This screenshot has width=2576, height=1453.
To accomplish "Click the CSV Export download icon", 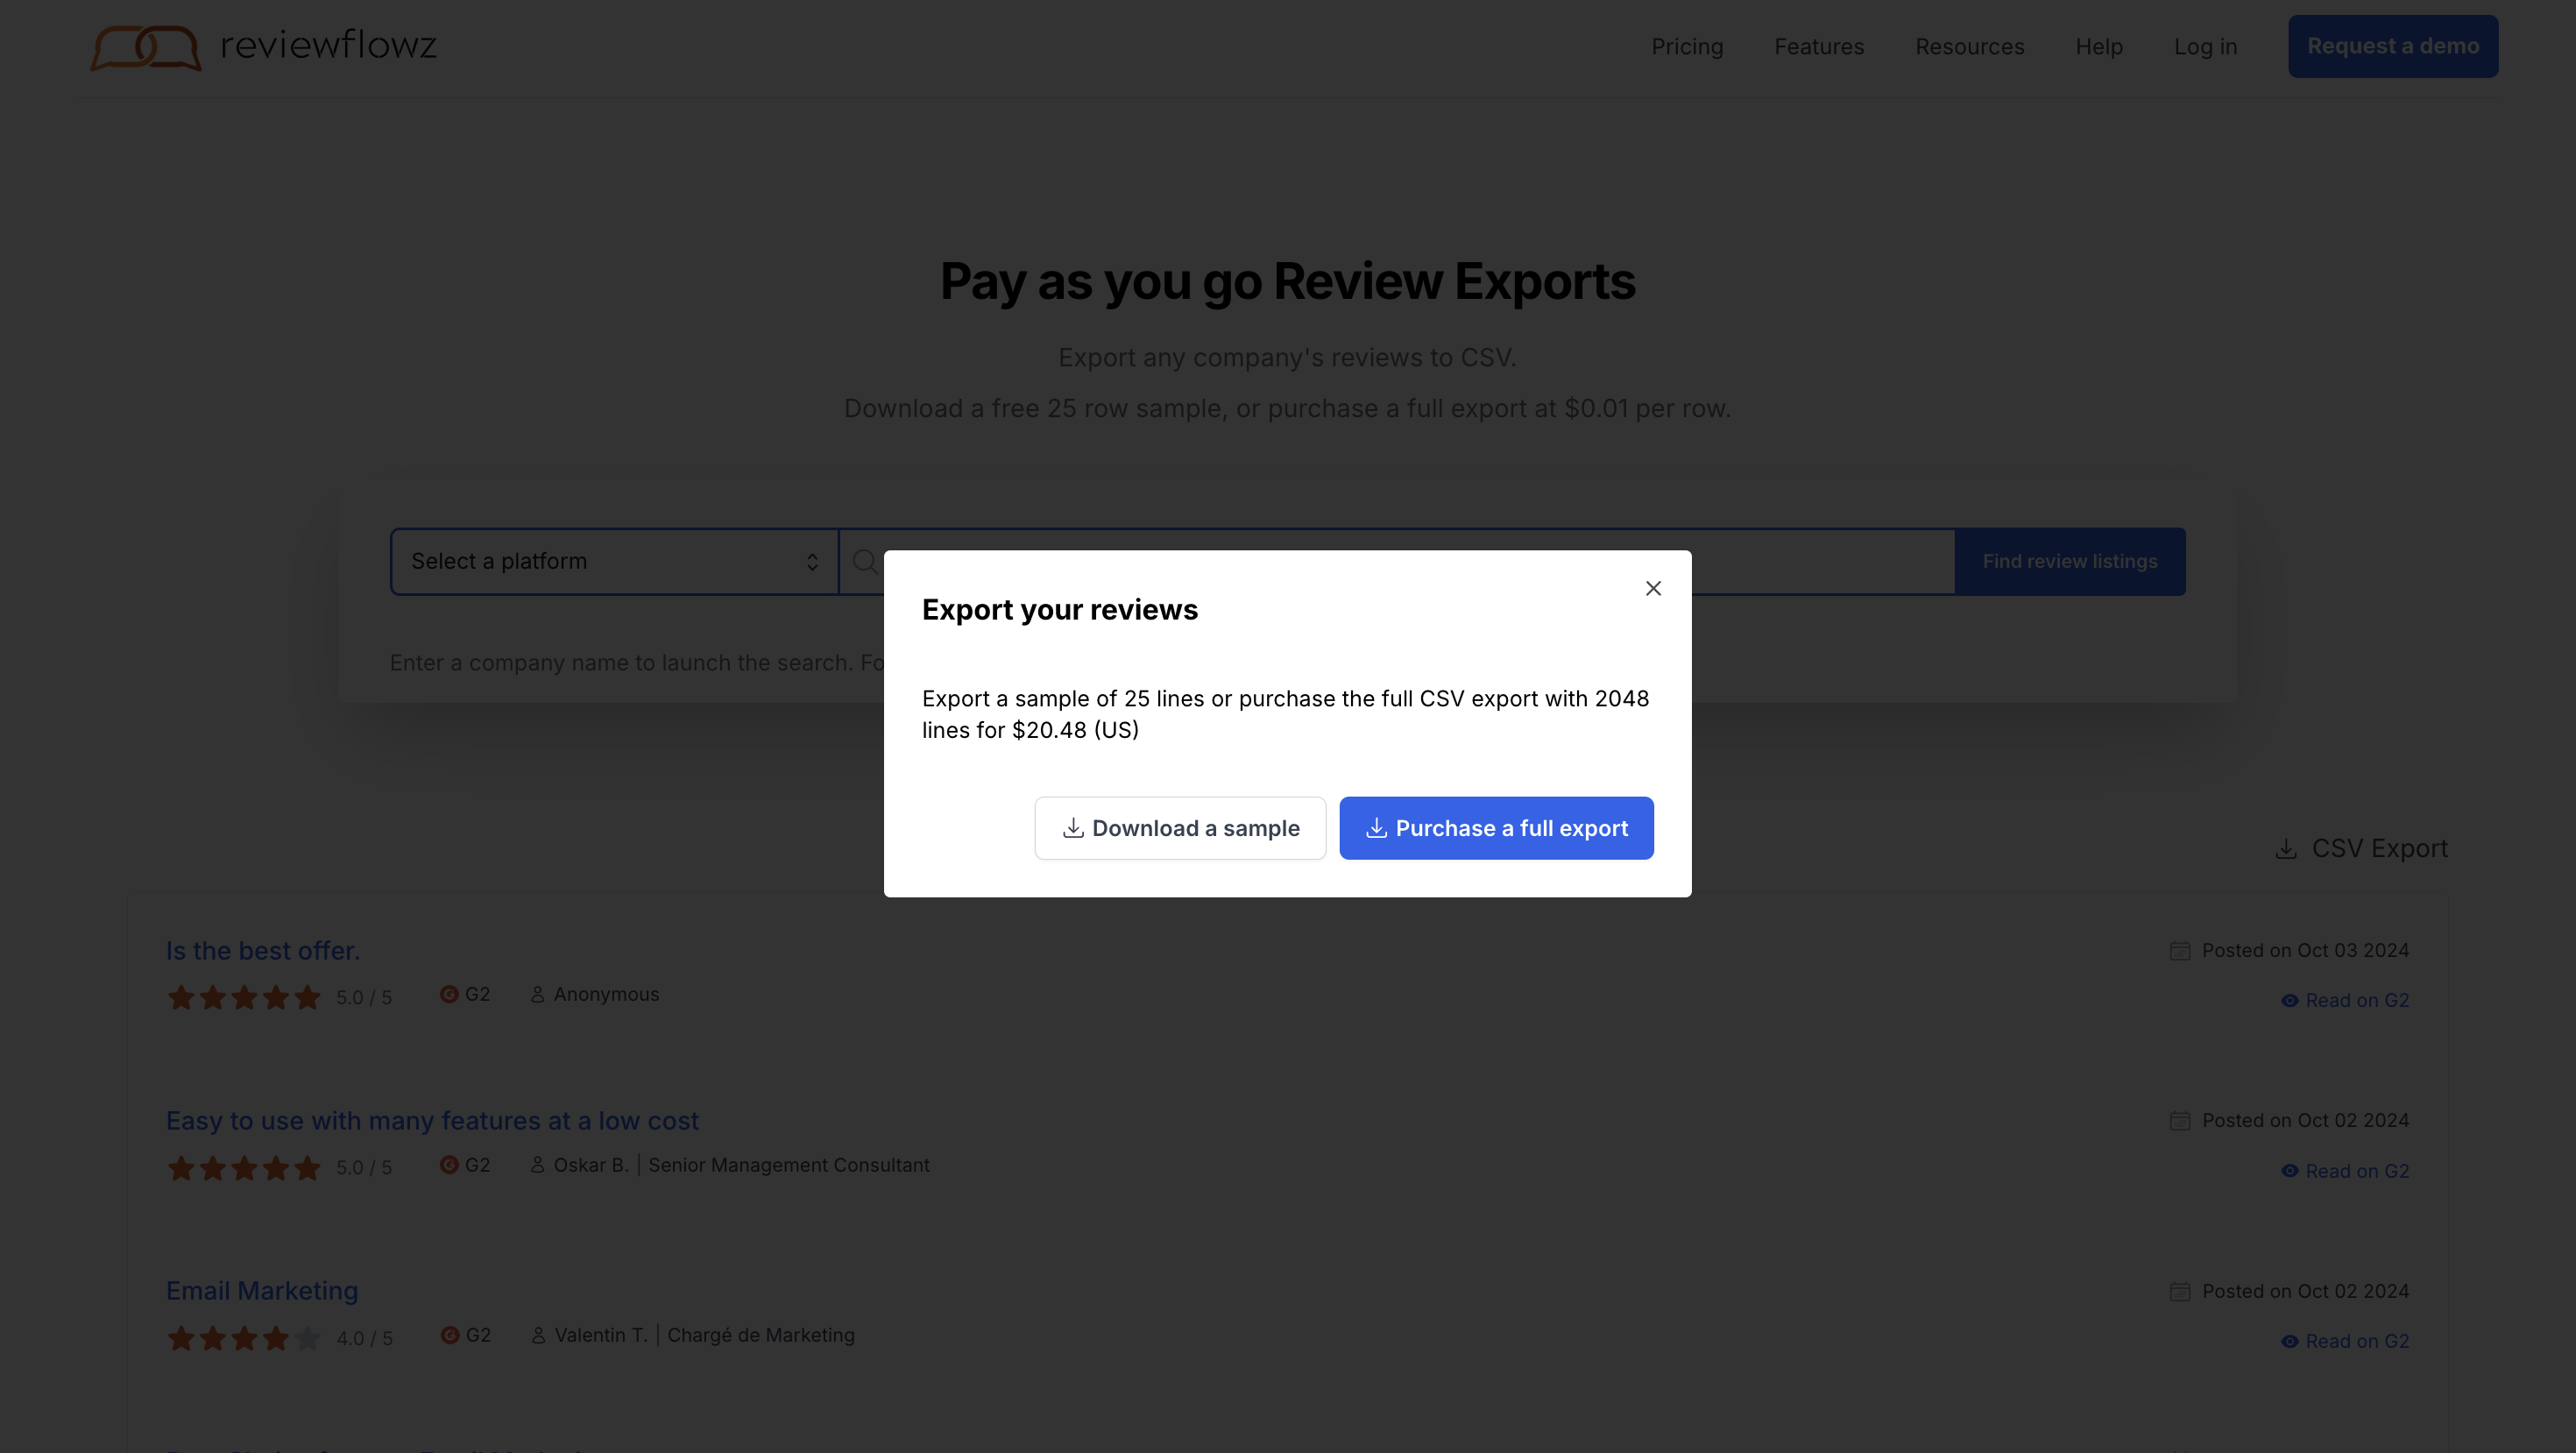I will (2286, 849).
